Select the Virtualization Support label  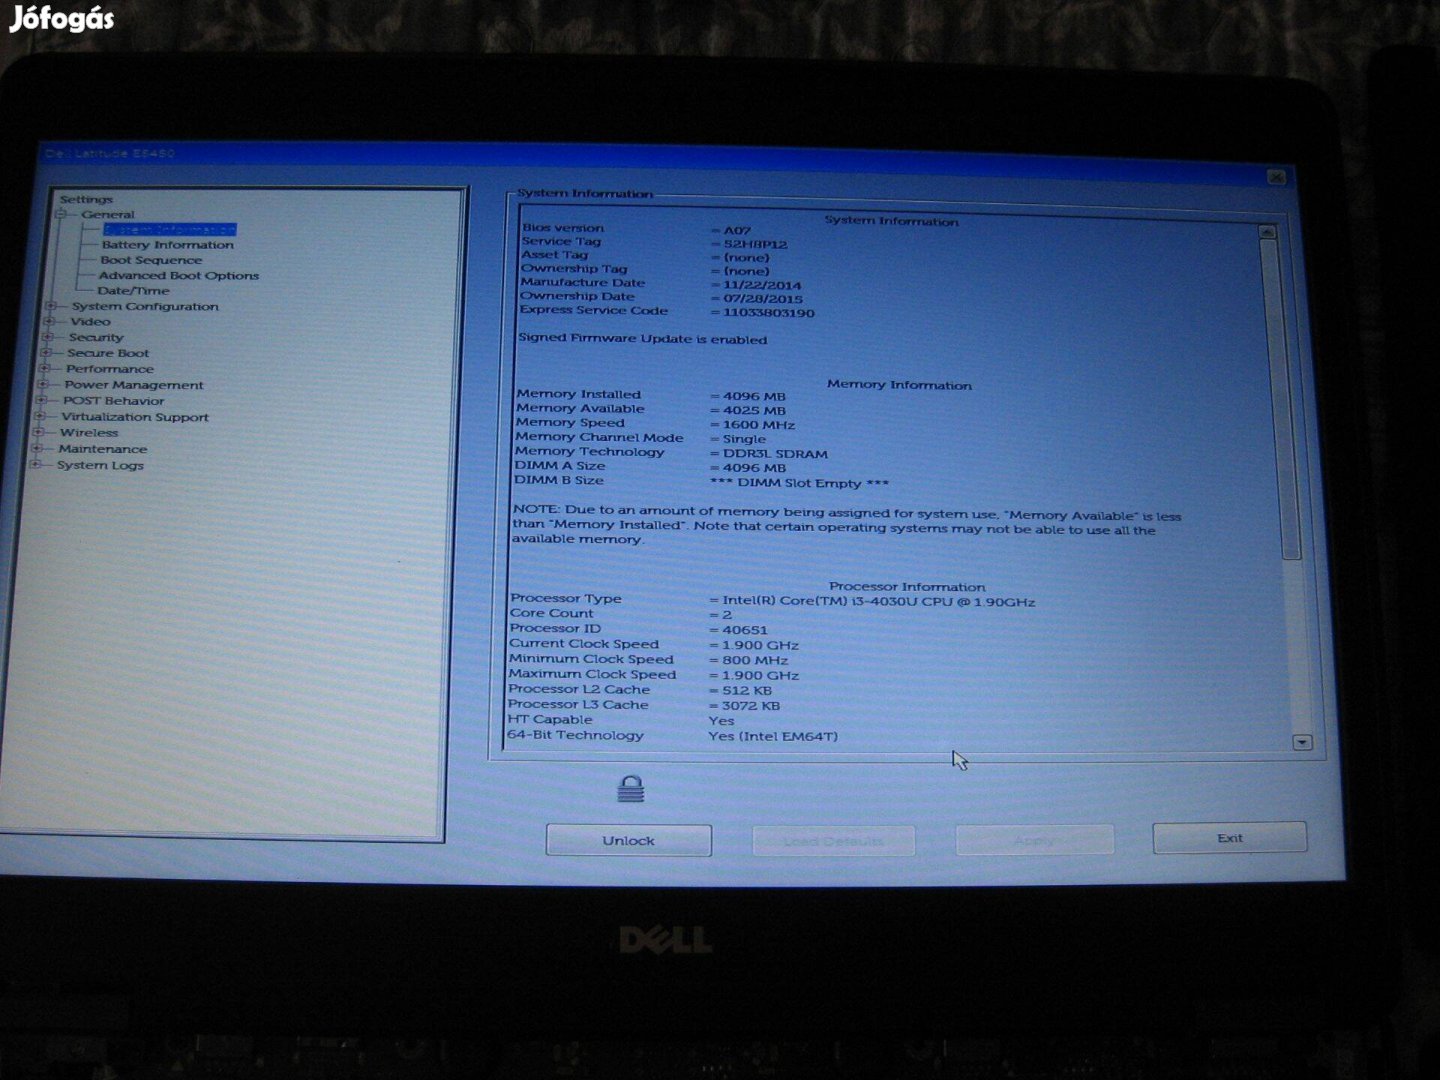[x=135, y=417]
